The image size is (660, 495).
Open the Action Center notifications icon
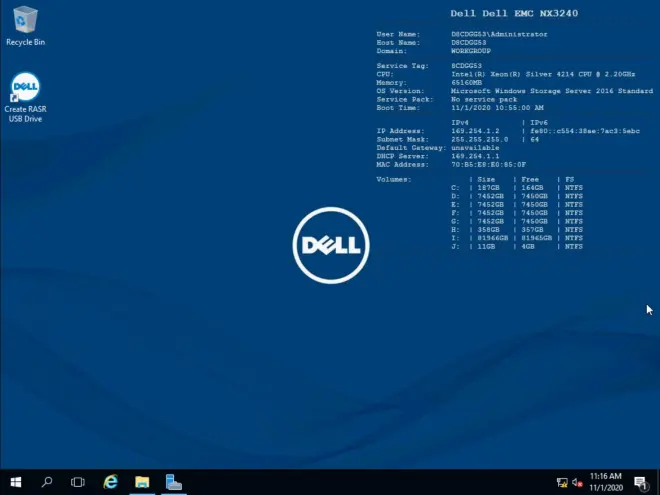pyautogui.click(x=641, y=483)
